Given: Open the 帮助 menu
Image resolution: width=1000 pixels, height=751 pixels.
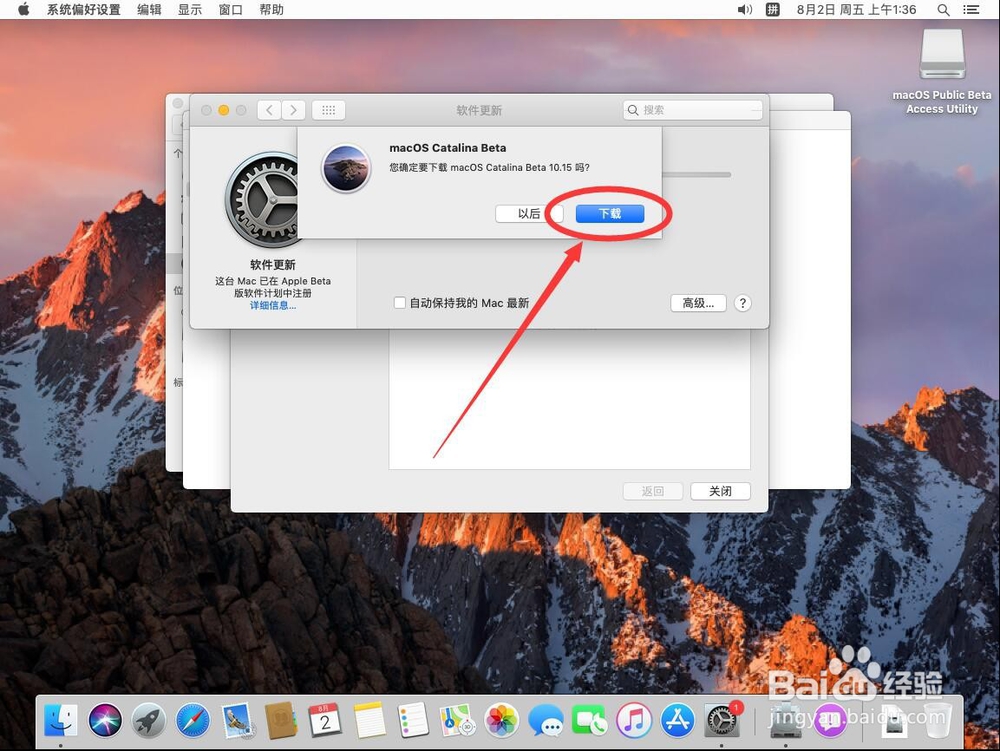Looking at the screenshot, I should [271, 10].
